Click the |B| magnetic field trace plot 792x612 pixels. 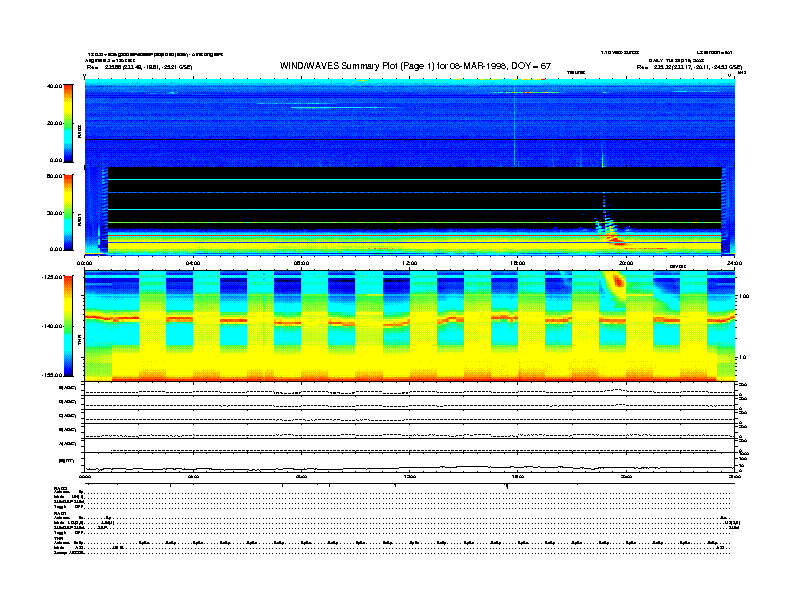pos(410,462)
